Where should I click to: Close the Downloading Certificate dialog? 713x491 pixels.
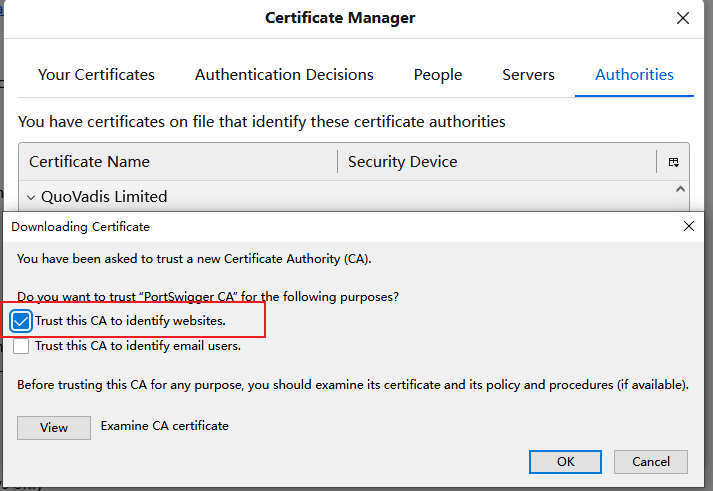coord(688,226)
